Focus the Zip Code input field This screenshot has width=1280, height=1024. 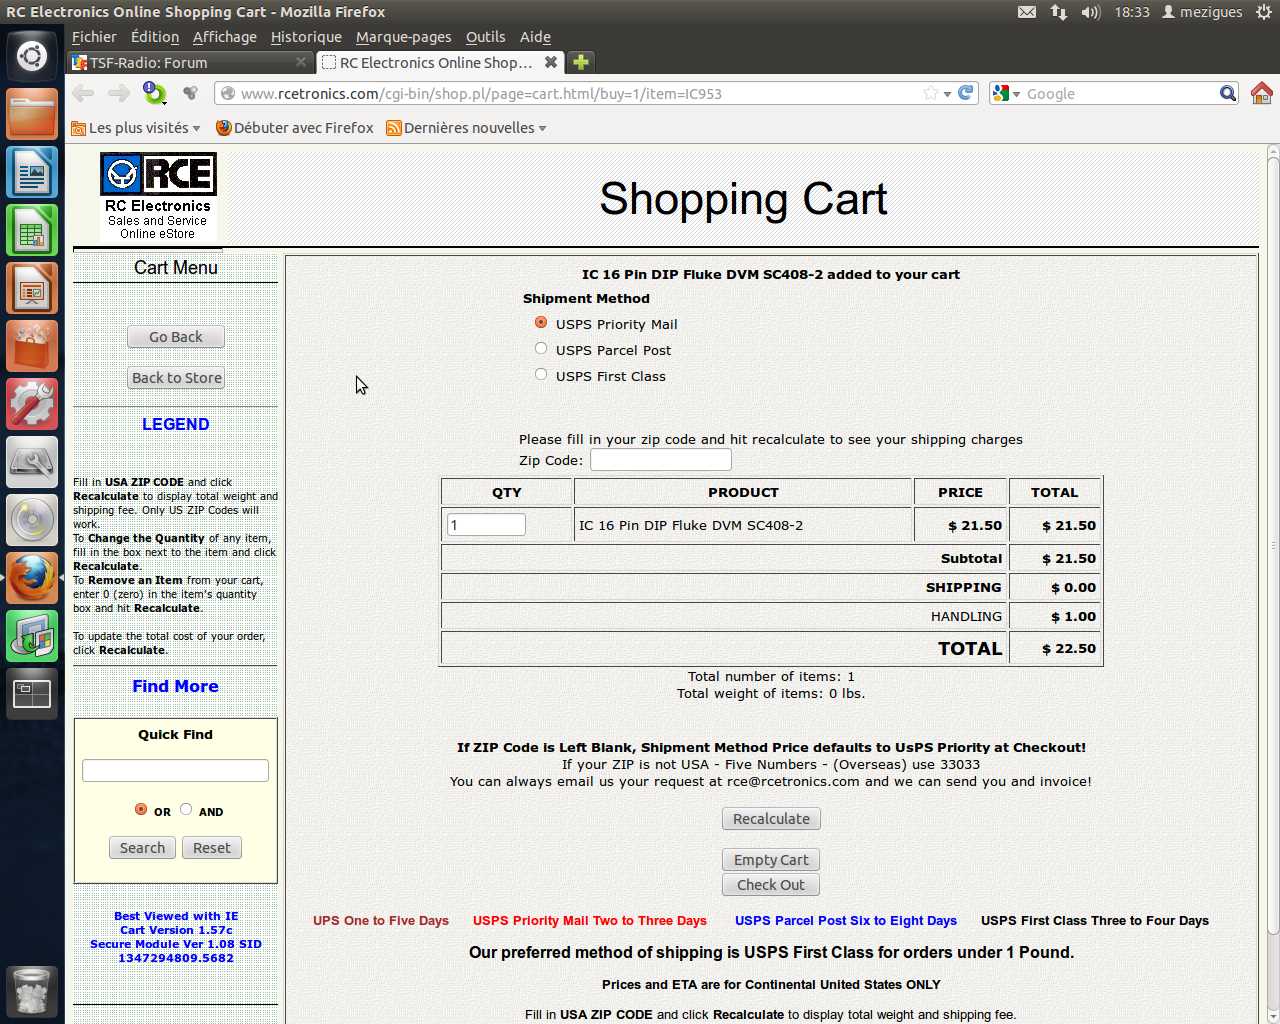[661, 460]
